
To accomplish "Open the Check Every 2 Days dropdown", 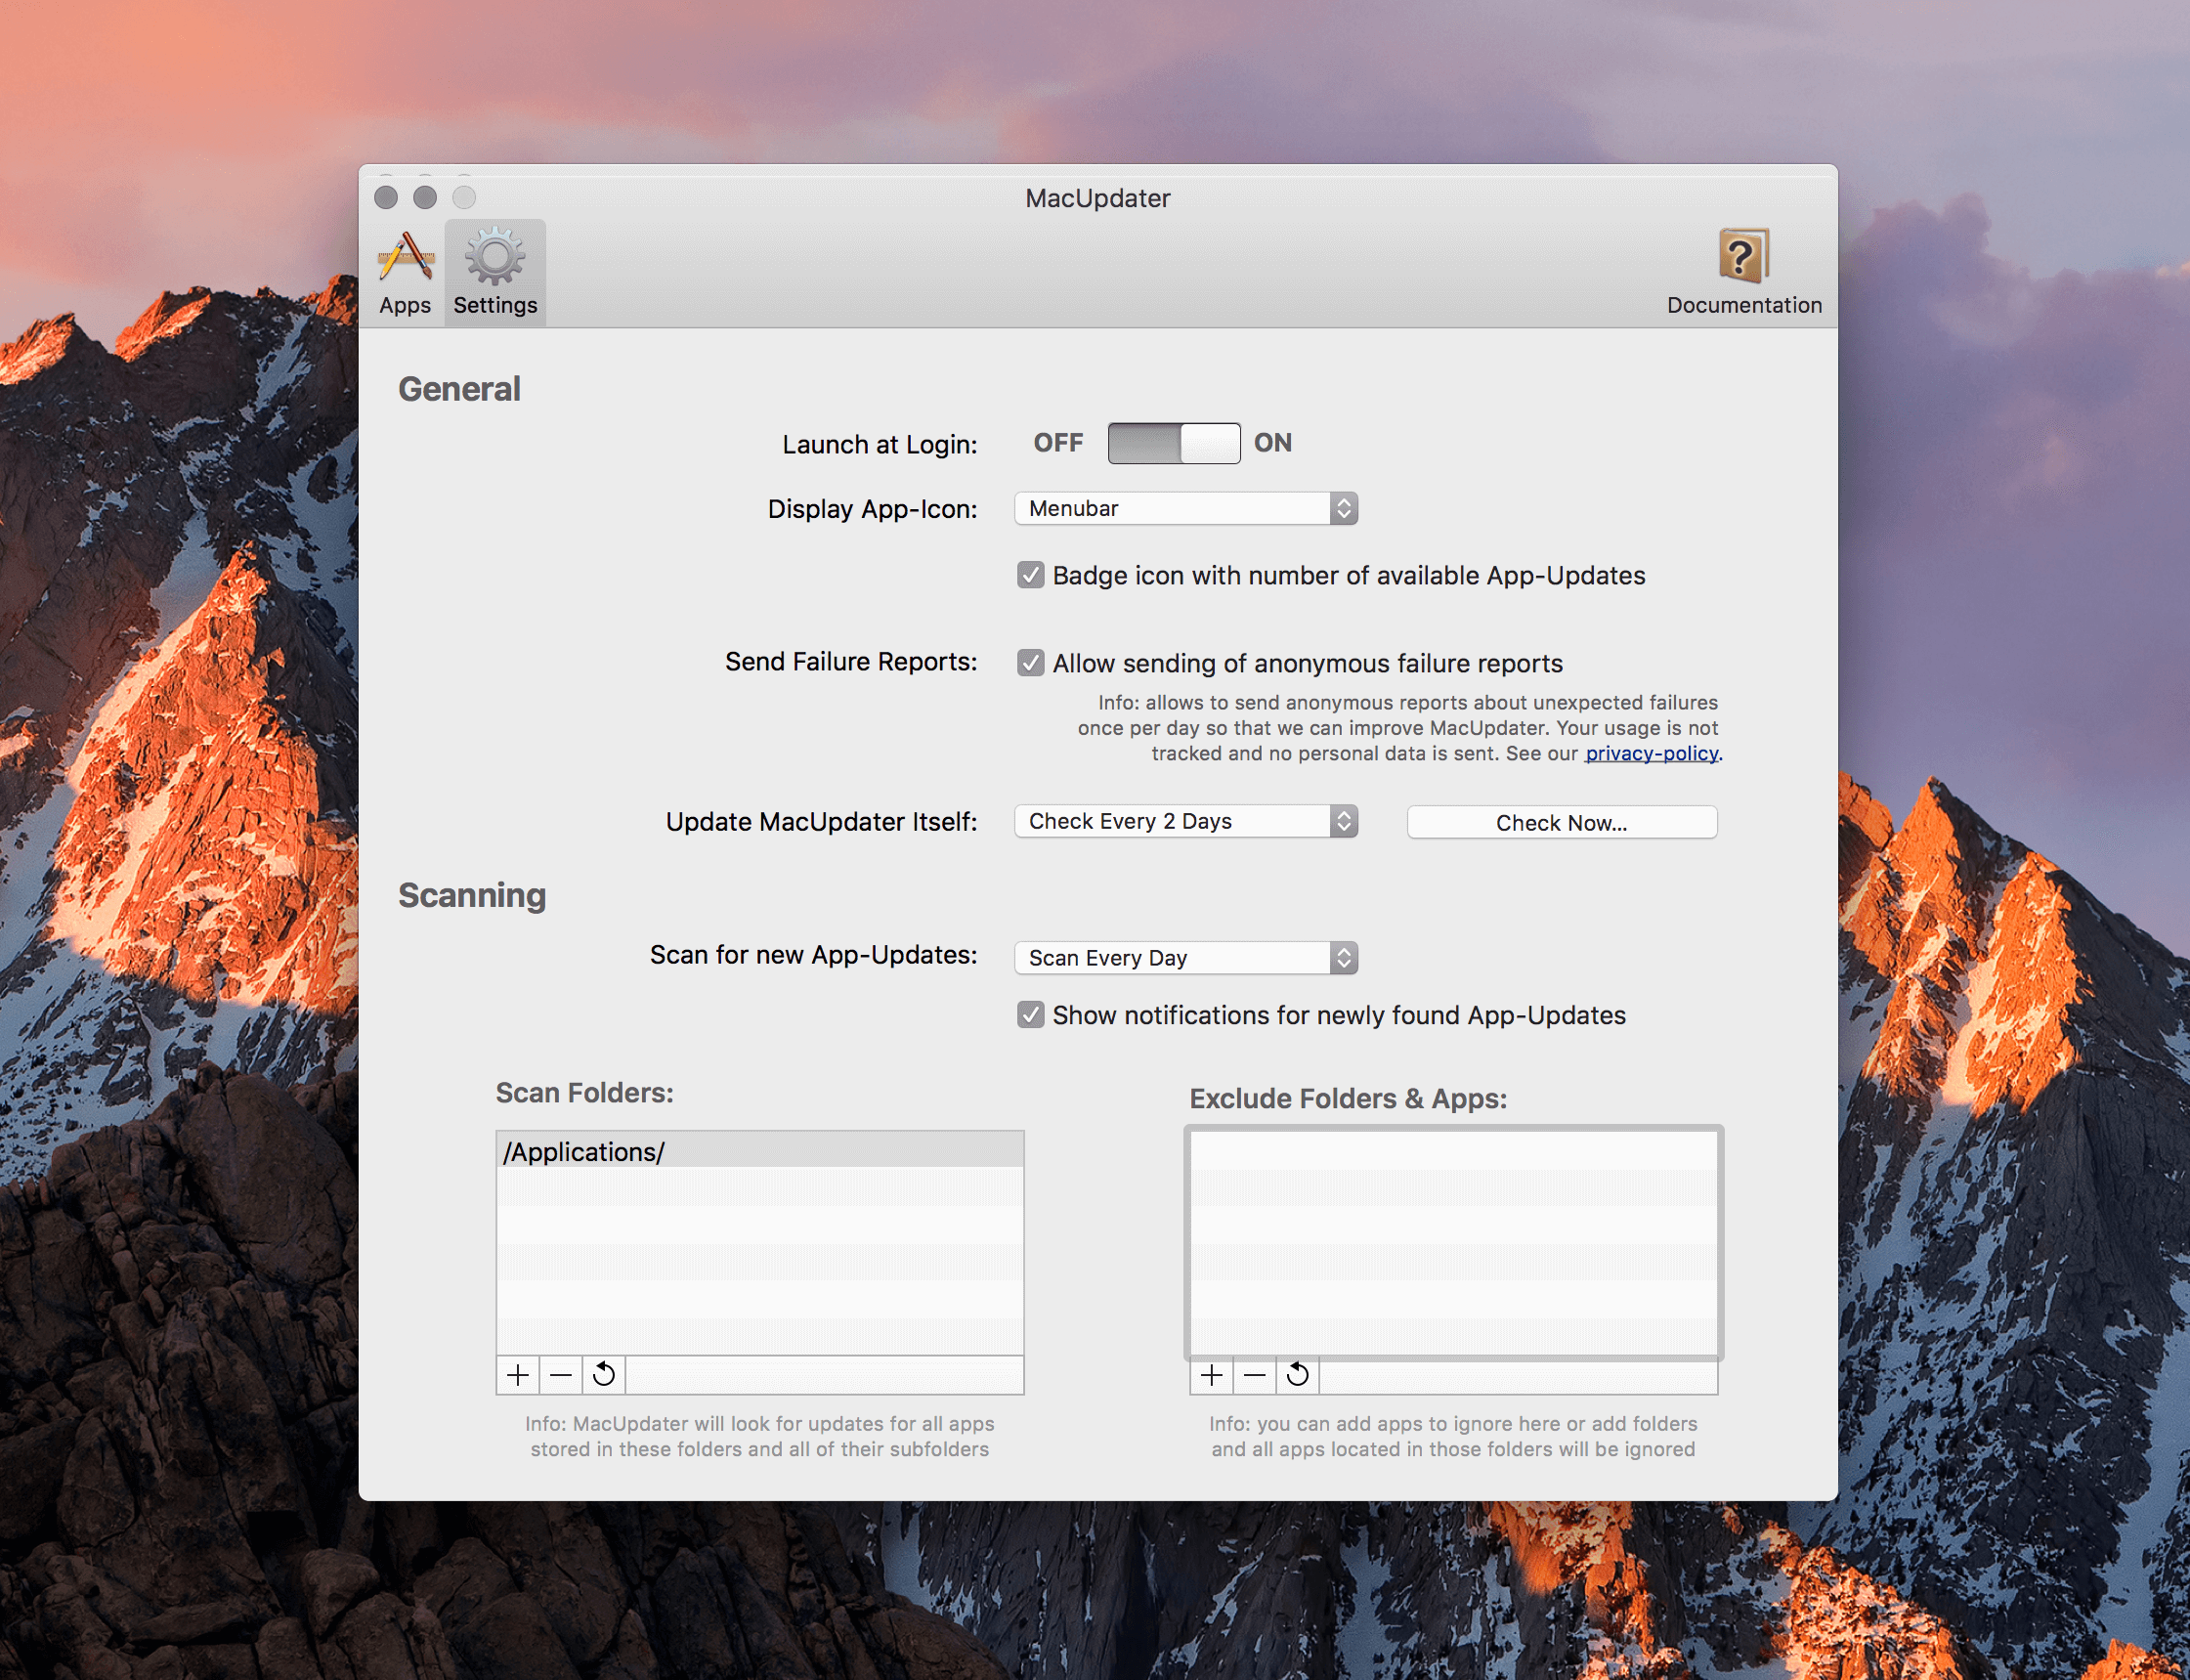I will [x=1186, y=821].
